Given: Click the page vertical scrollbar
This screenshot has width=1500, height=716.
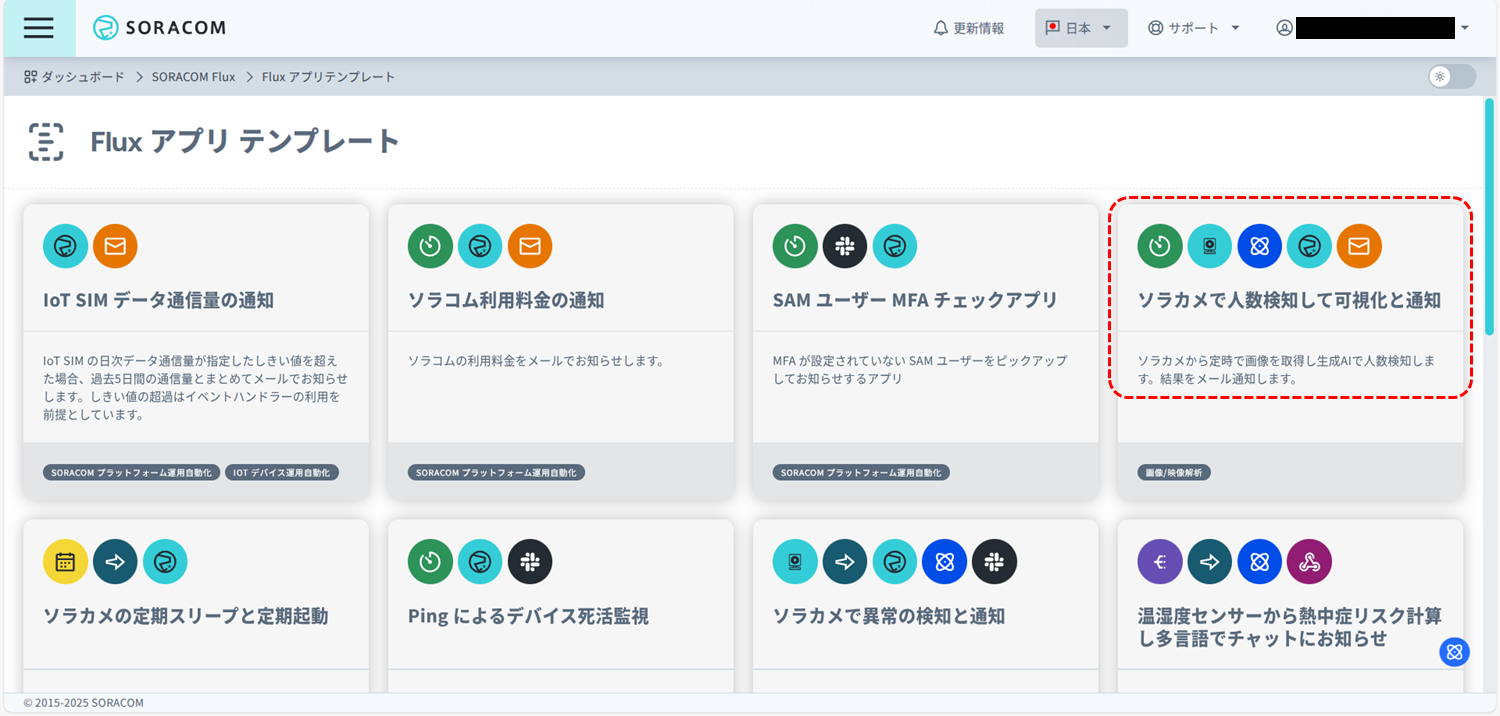Looking at the screenshot, I should coord(1489,217).
